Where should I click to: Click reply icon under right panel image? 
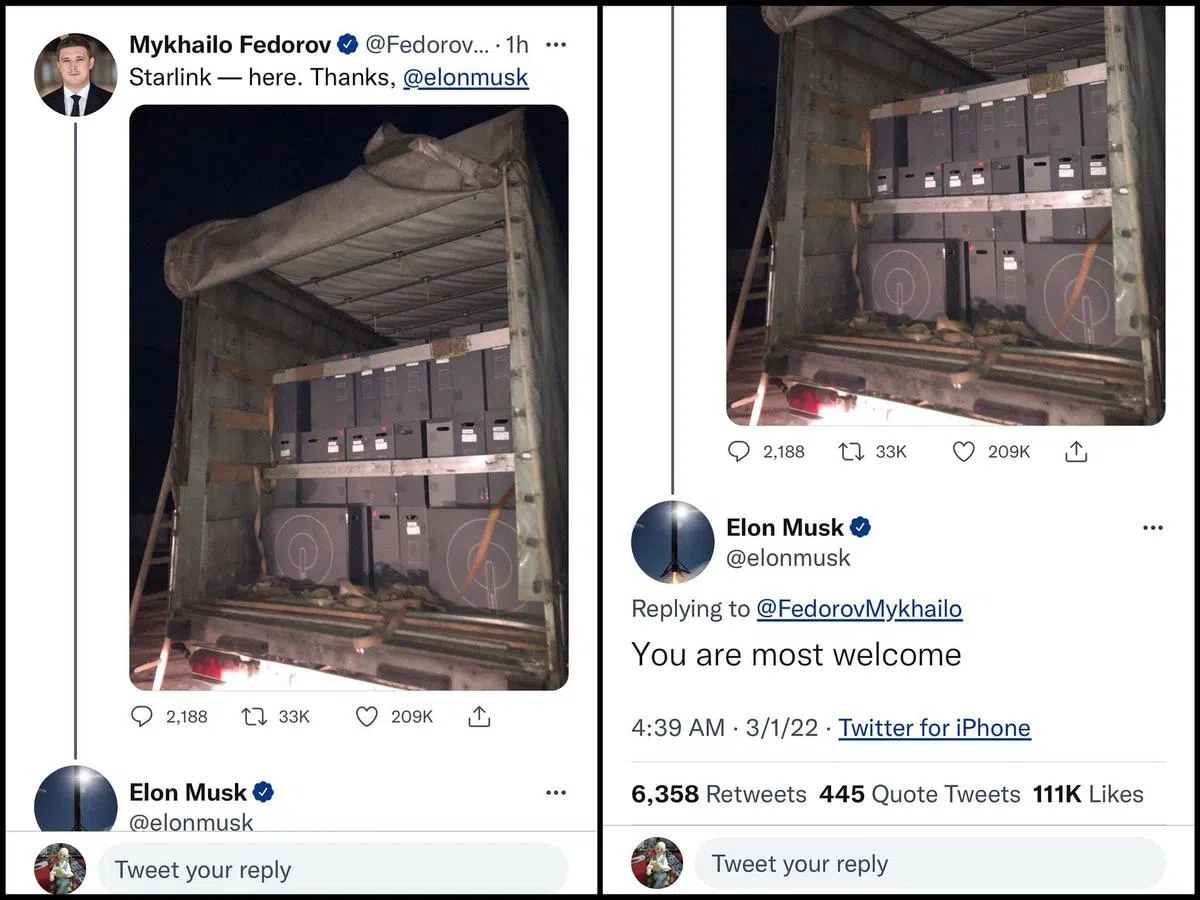tap(739, 452)
